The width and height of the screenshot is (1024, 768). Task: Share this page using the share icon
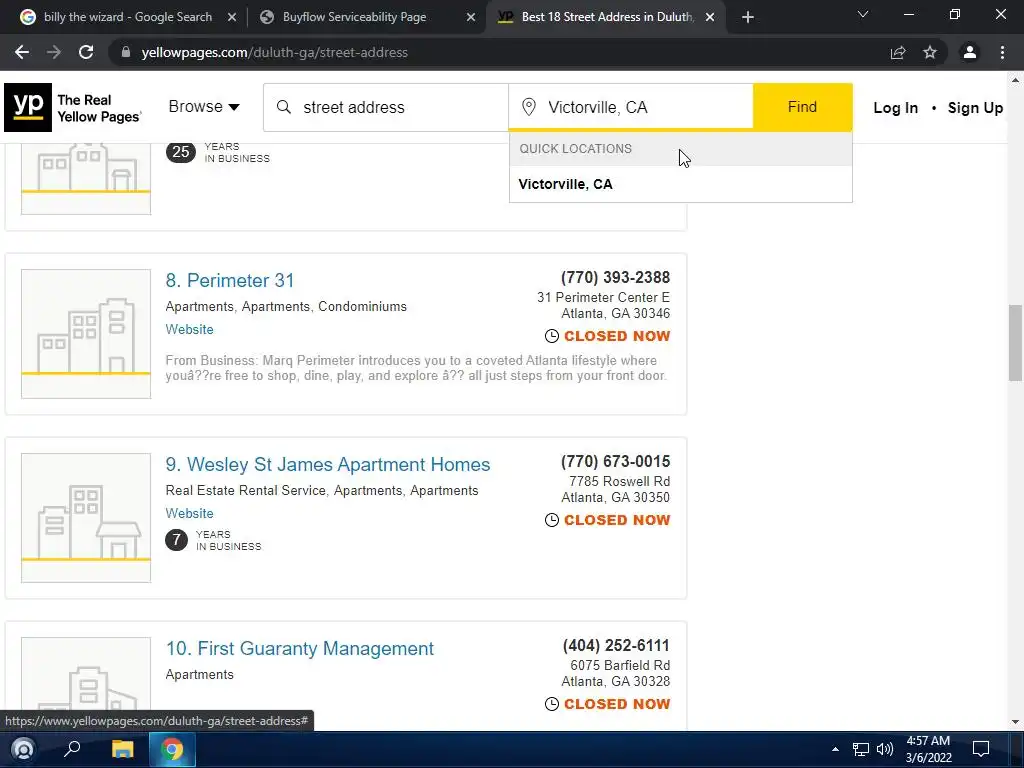[898, 52]
